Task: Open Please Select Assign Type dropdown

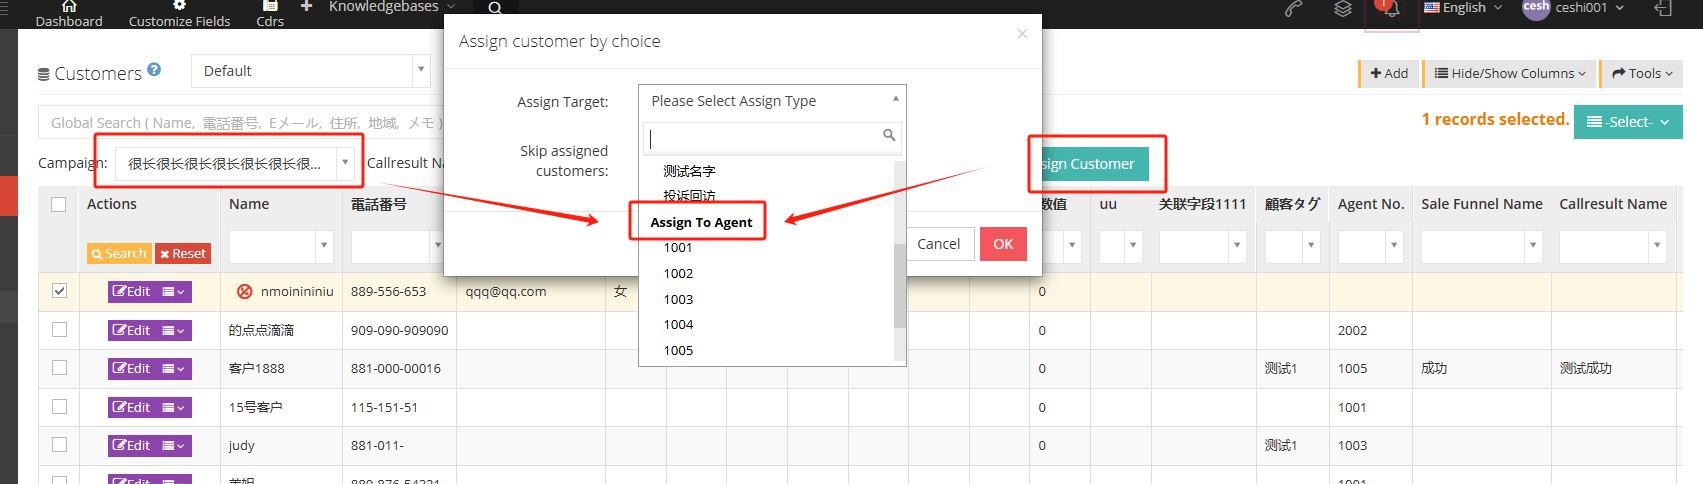Action: point(772,101)
